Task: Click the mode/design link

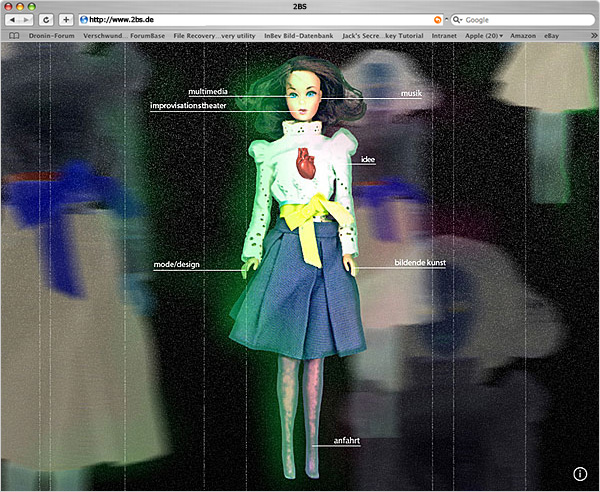Action: tap(176, 264)
